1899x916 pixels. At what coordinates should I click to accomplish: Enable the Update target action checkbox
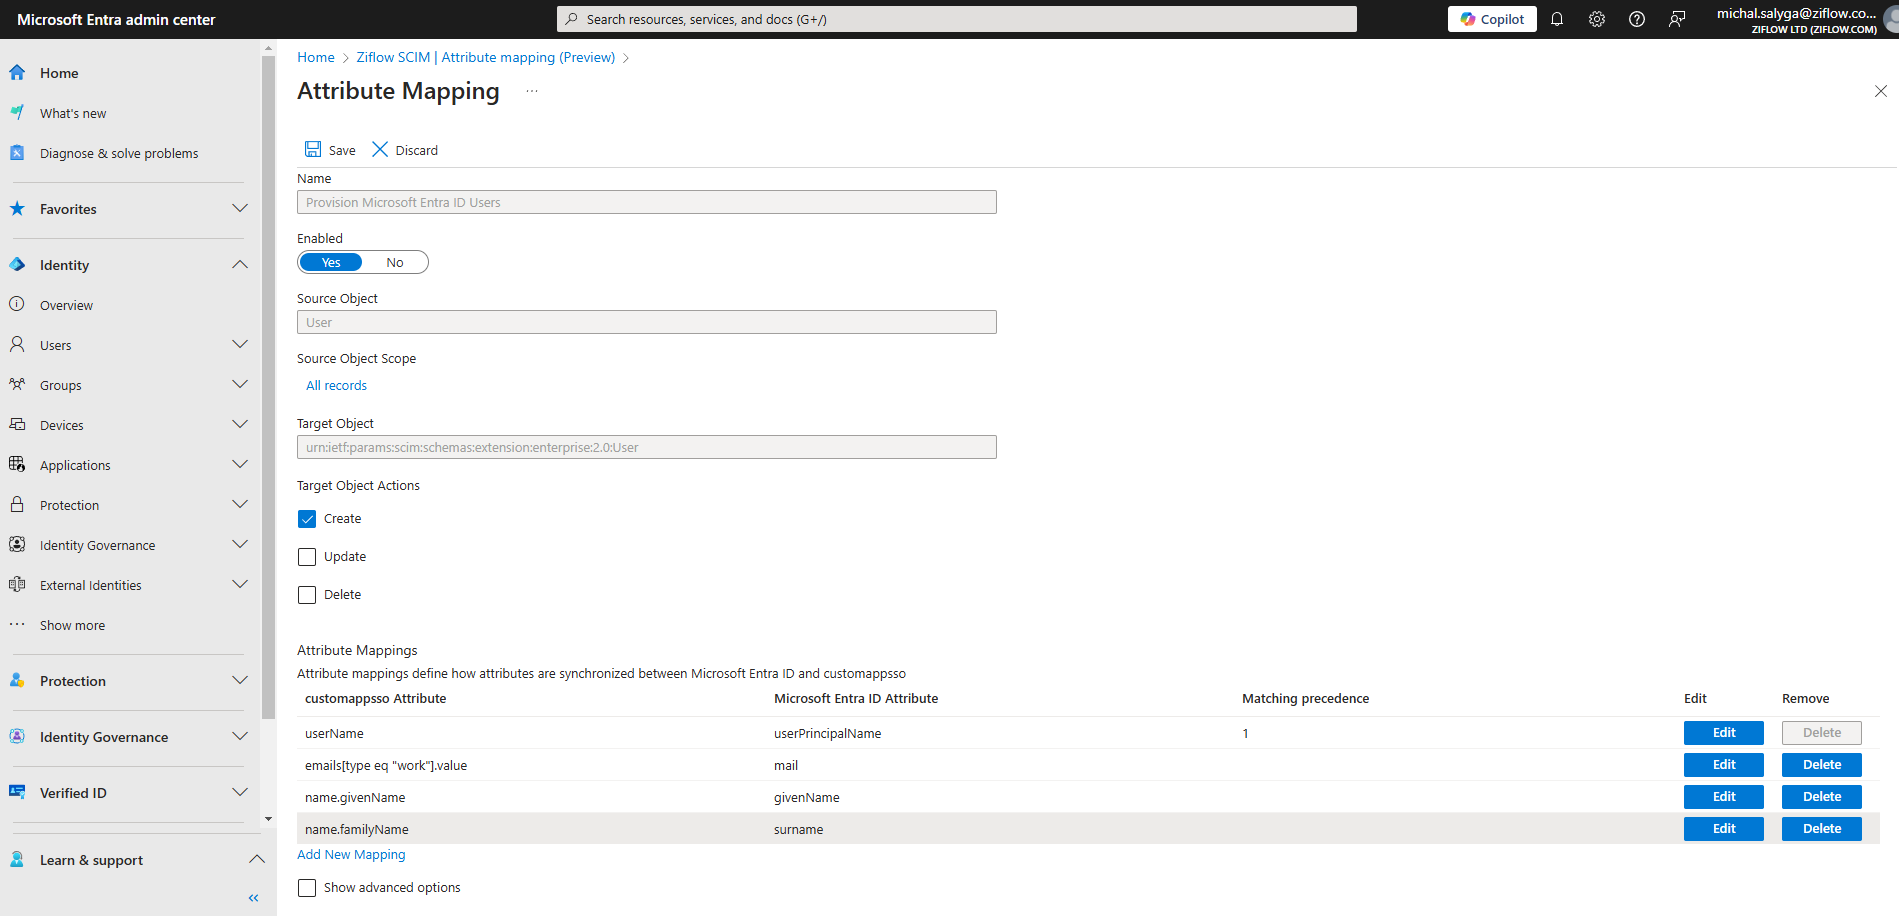pyautogui.click(x=307, y=557)
